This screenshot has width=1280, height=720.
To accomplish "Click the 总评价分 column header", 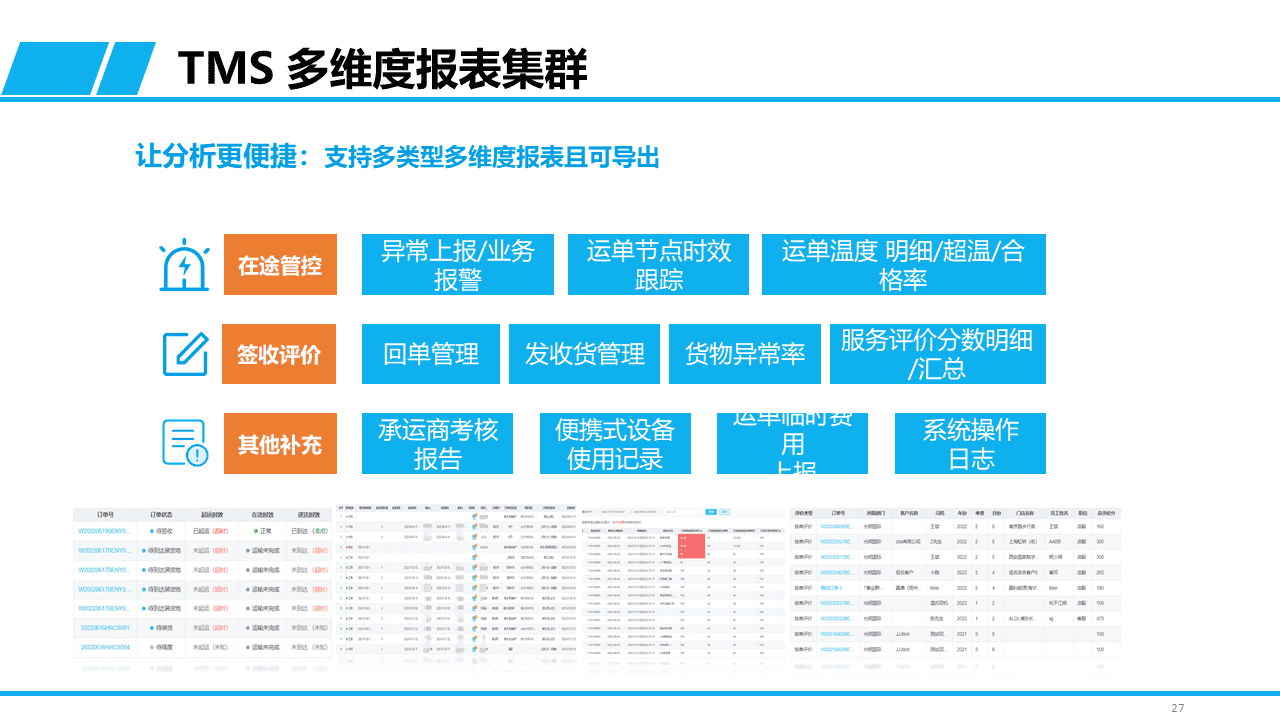I will click(1104, 513).
